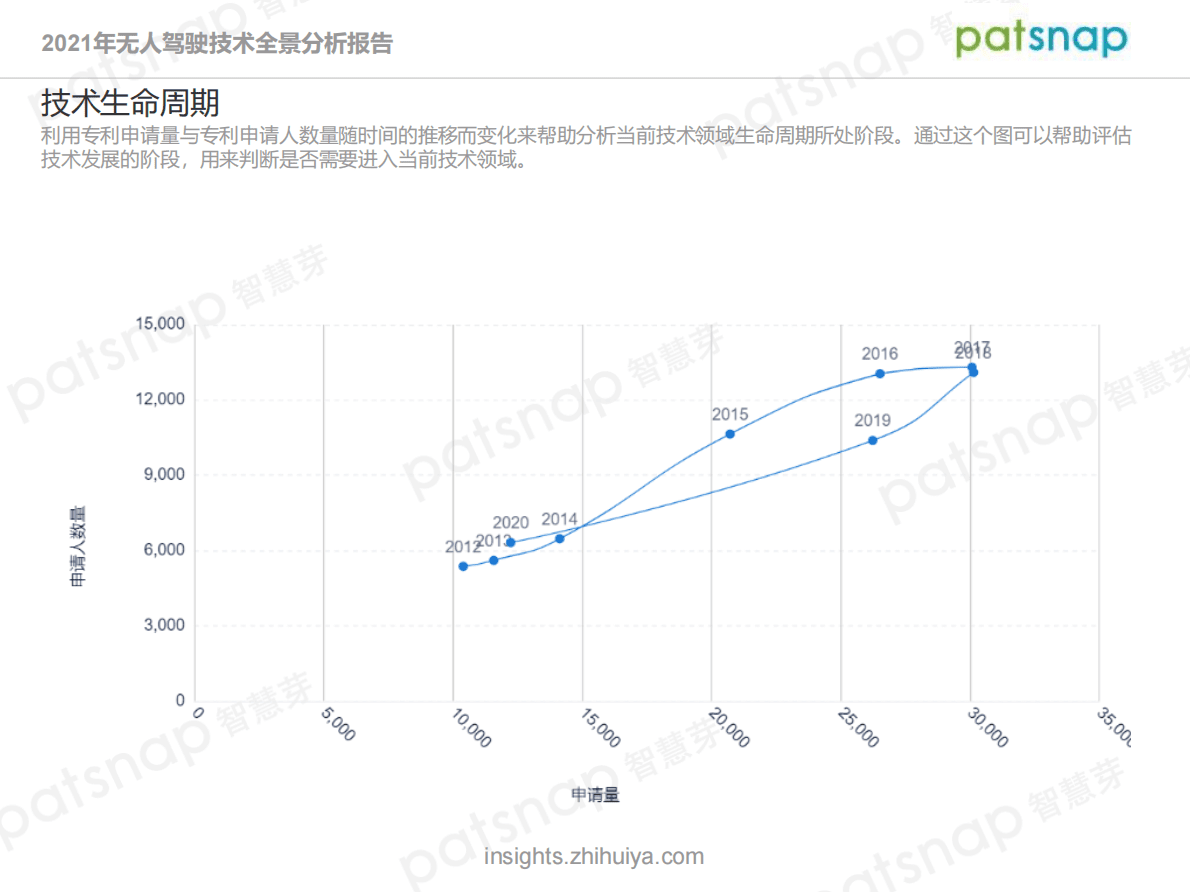1190x892 pixels.
Task: Open the insights.zhihuiya.com link
Action: (594, 857)
